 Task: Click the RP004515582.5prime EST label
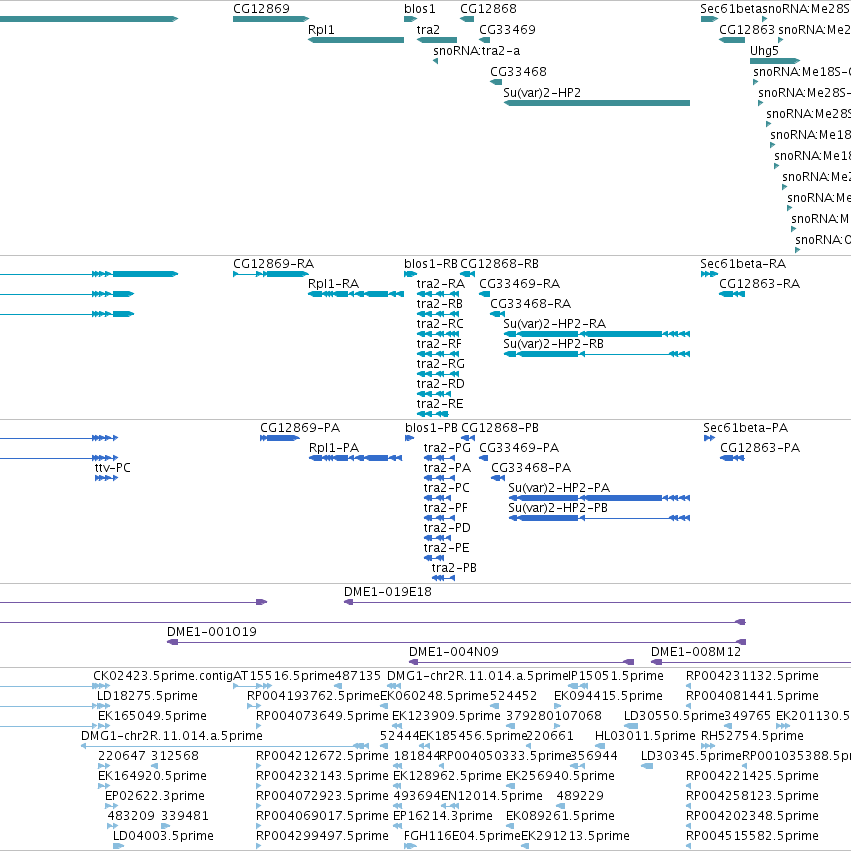point(752,836)
